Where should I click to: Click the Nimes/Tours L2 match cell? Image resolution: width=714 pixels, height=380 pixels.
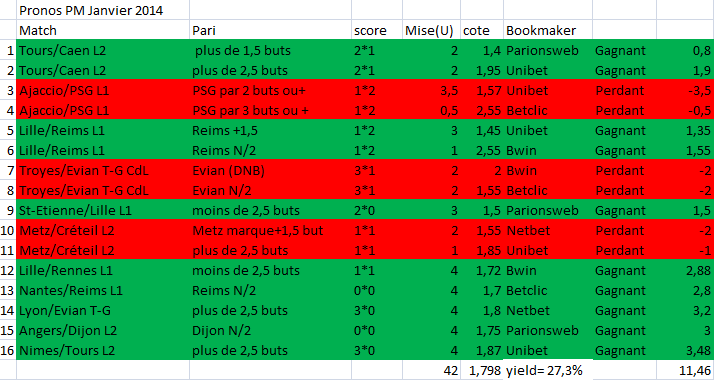(103, 350)
